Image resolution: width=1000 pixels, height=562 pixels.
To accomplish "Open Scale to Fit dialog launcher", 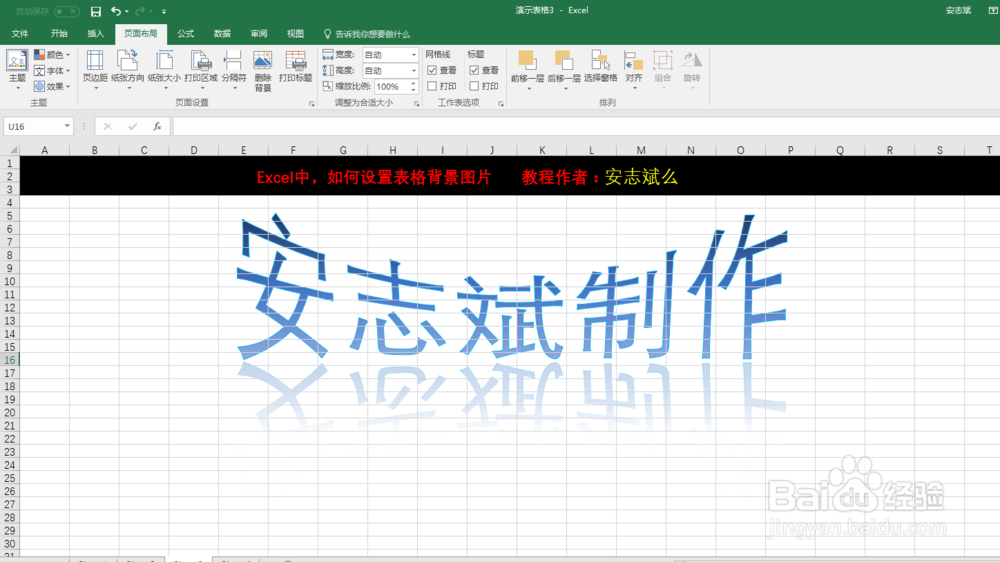I will coord(416,103).
